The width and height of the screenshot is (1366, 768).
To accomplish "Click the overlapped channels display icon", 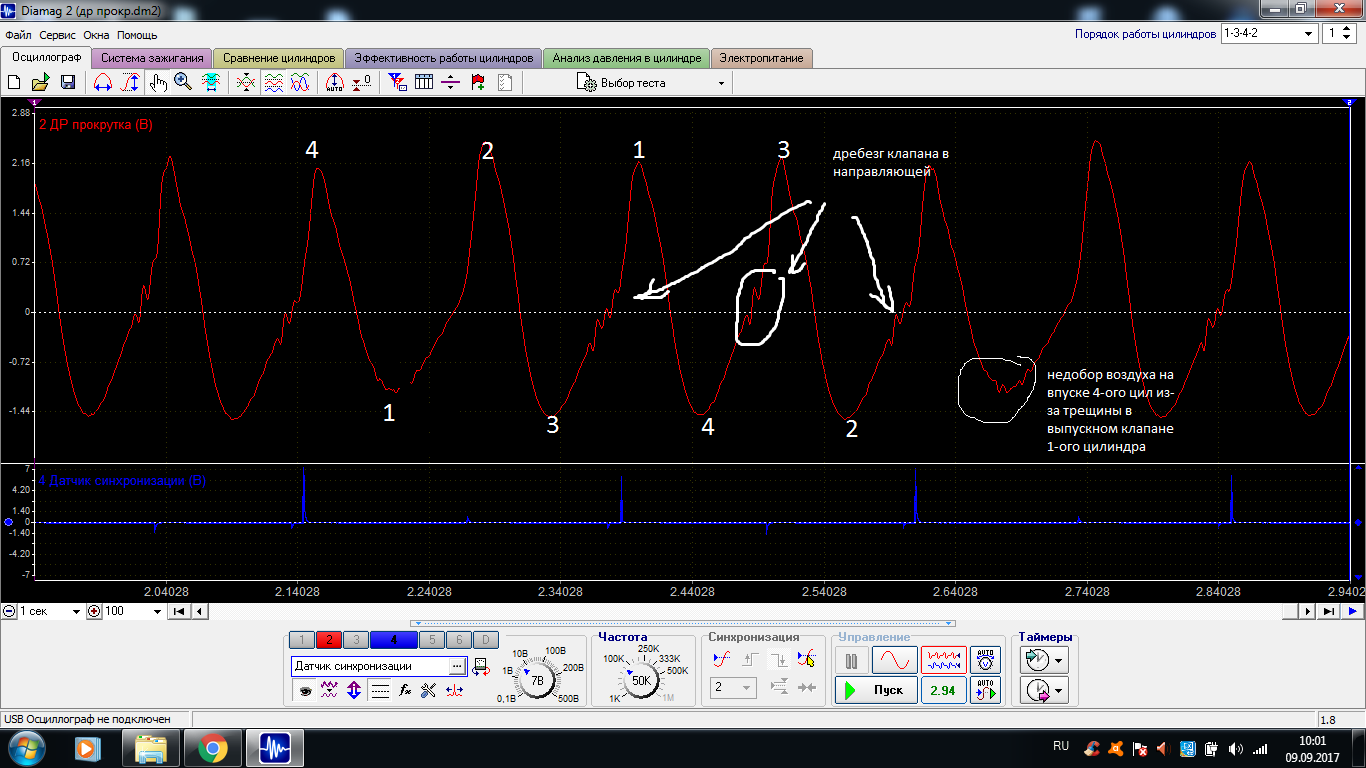I will 246,83.
